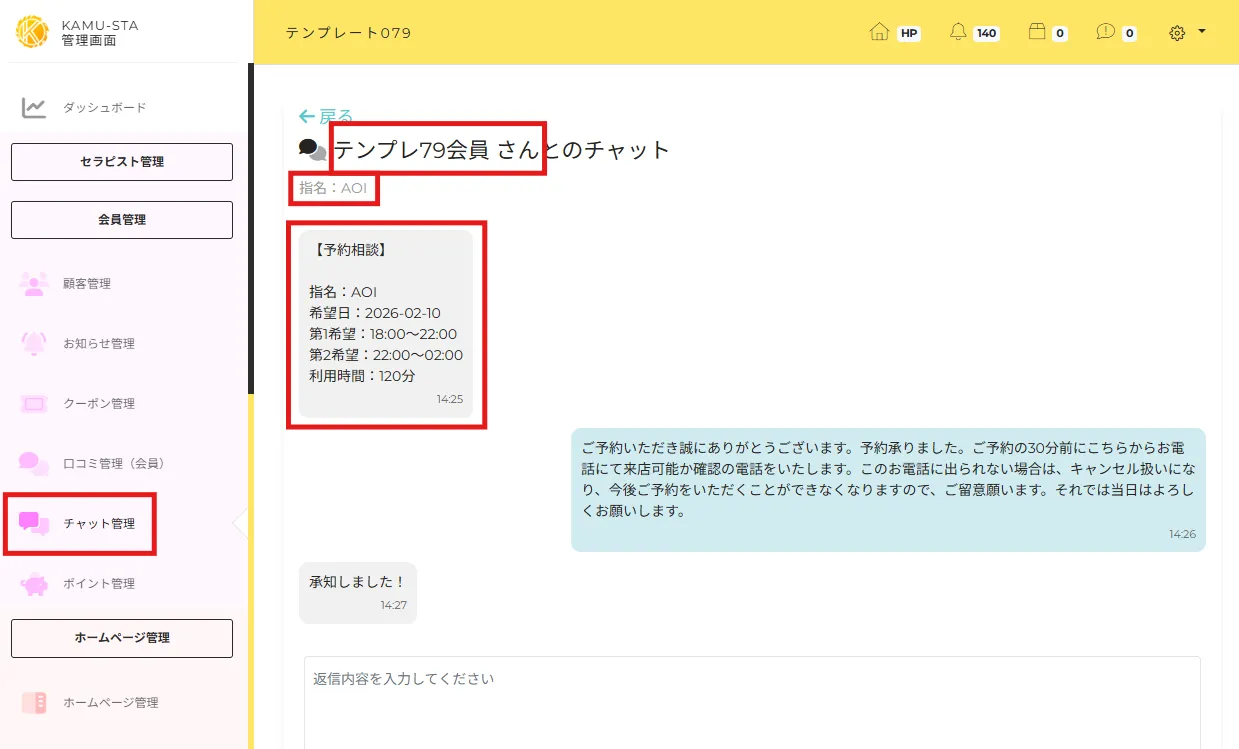
Task: Expand the セラピスト管理 section
Action: click(122, 162)
